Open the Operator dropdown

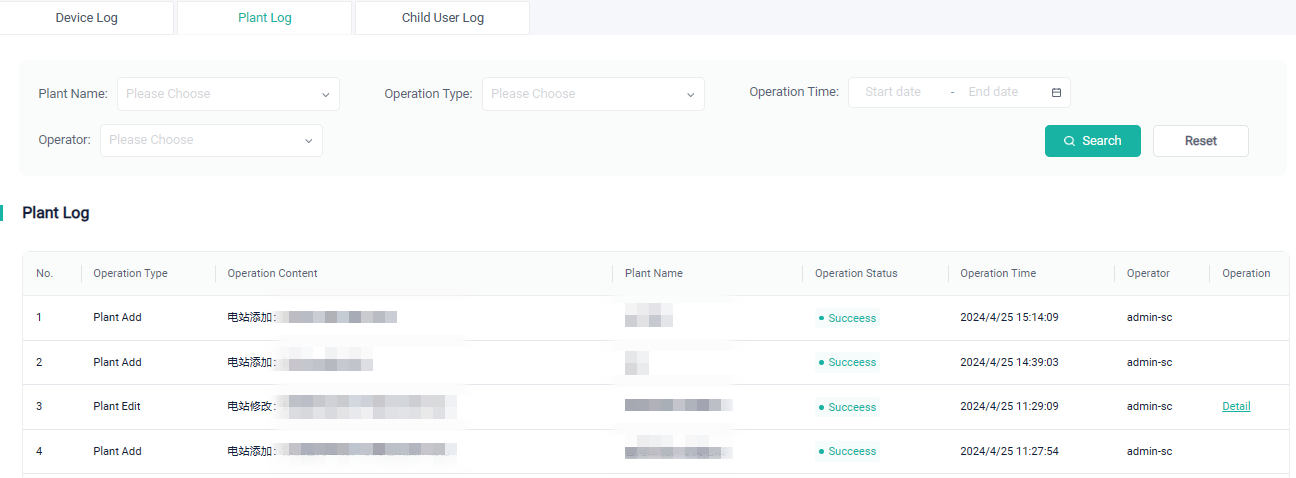pos(211,140)
